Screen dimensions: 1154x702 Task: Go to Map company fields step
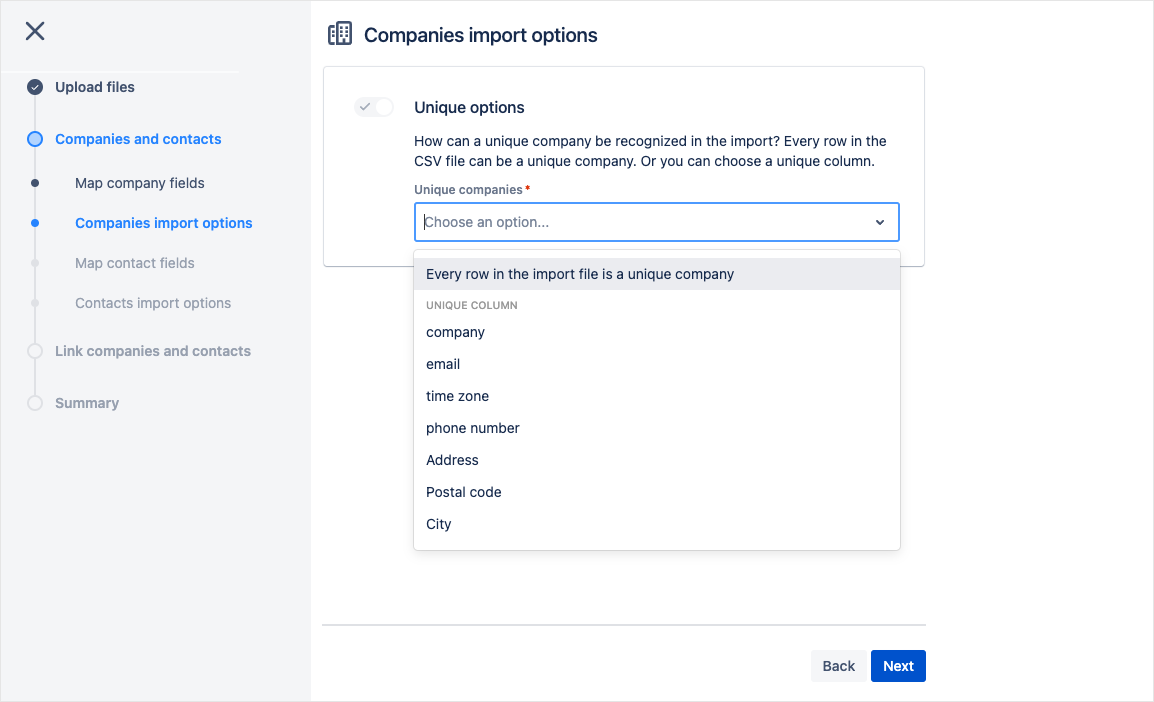tap(140, 183)
